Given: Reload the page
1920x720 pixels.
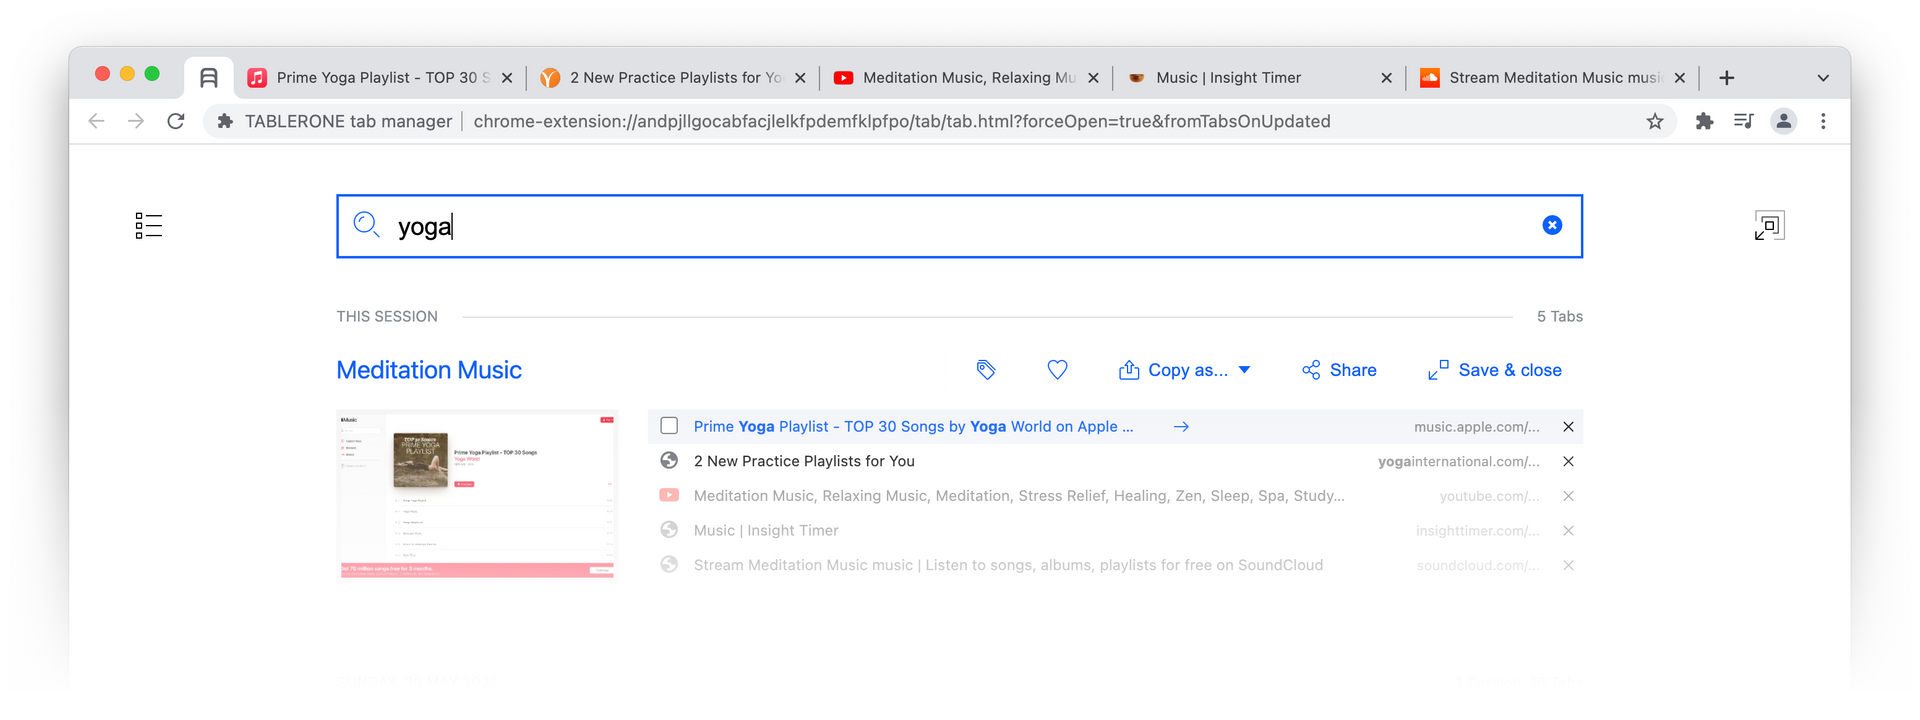Looking at the screenshot, I should point(176,121).
